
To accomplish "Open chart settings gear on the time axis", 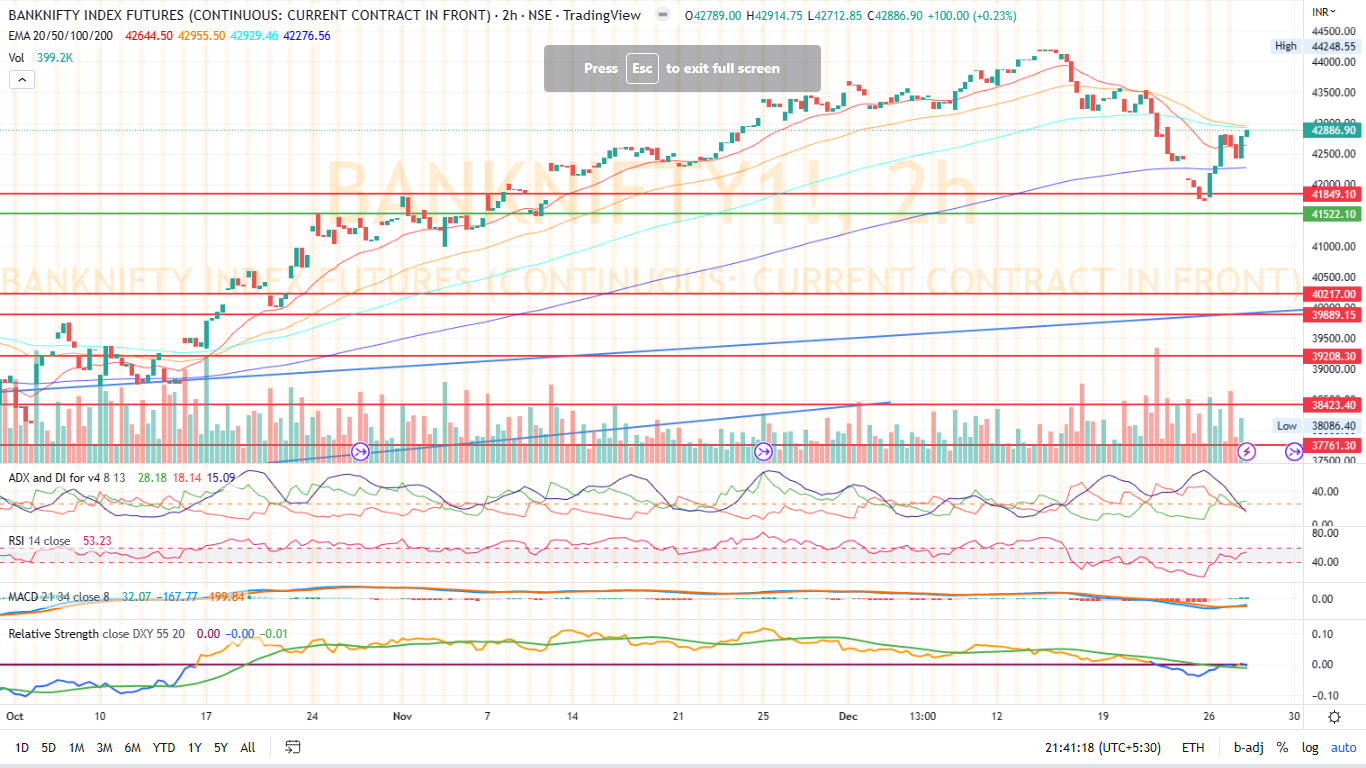I will [x=1334, y=717].
